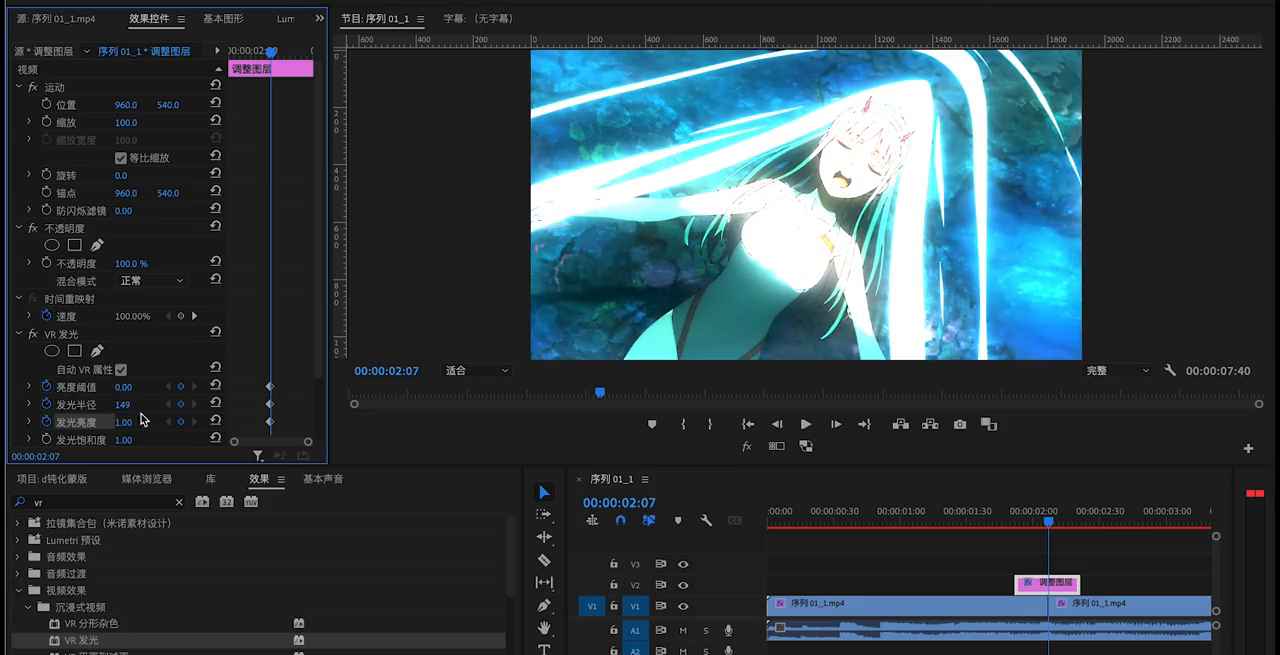Image resolution: width=1280 pixels, height=655 pixels.
Task: Click the Lift button in program monitor
Action: coord(901,424)
